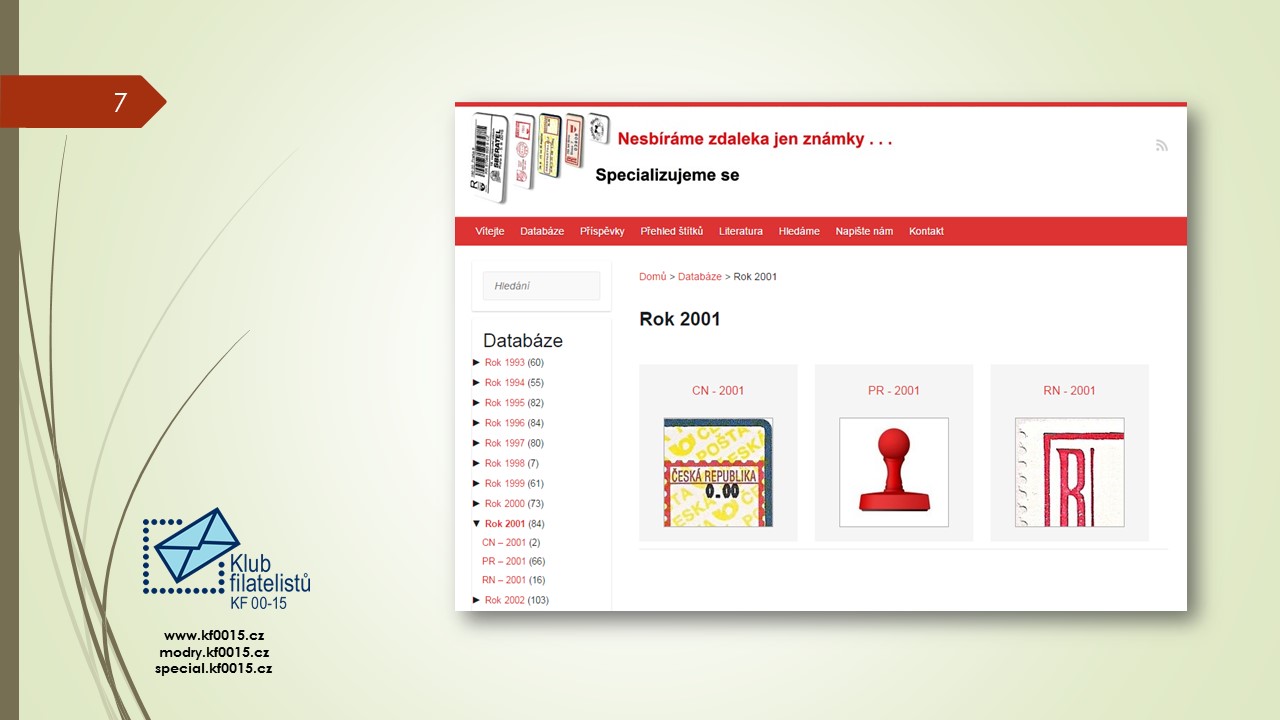Click the Domů breadcrumb link
Viewport: 1280px width, 720px height.
click(x=652, y=277)
